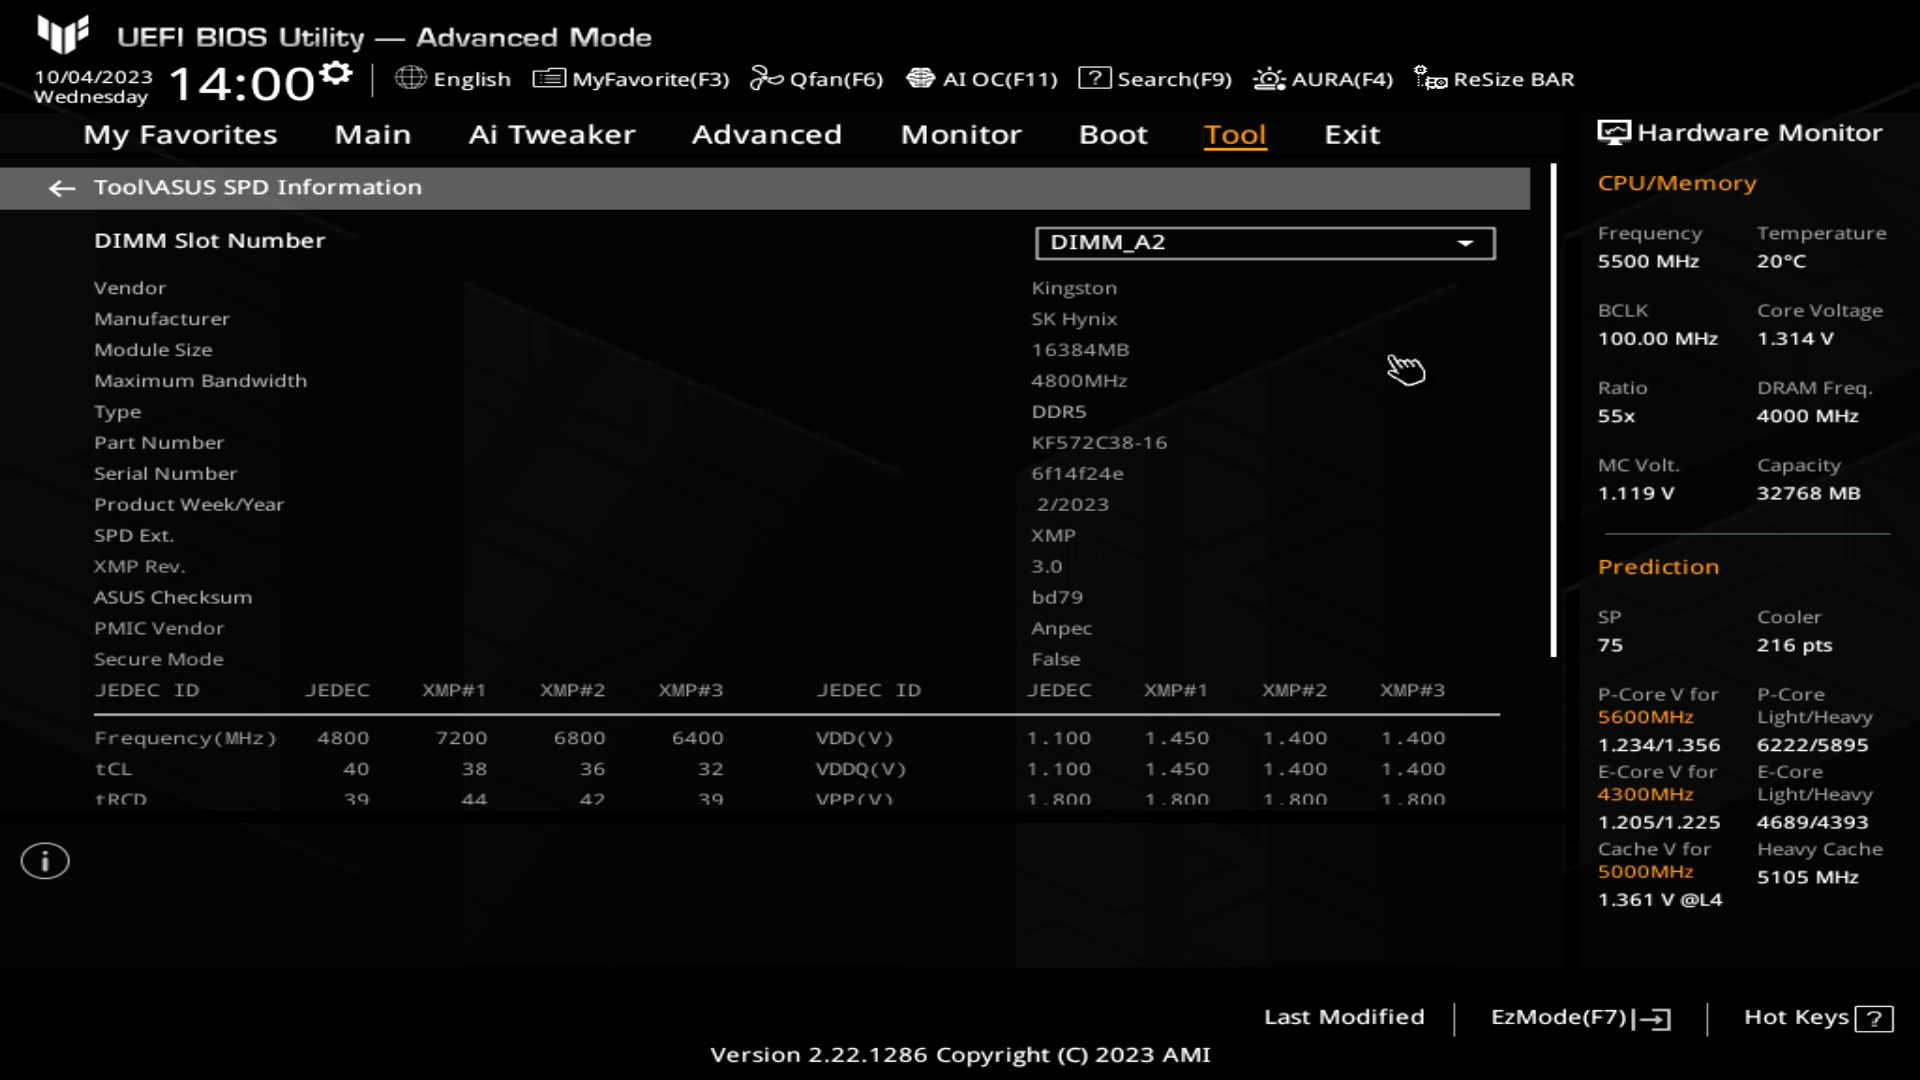
Task: Open AURA(F4) lighting icon
Action: point(1269,78)
